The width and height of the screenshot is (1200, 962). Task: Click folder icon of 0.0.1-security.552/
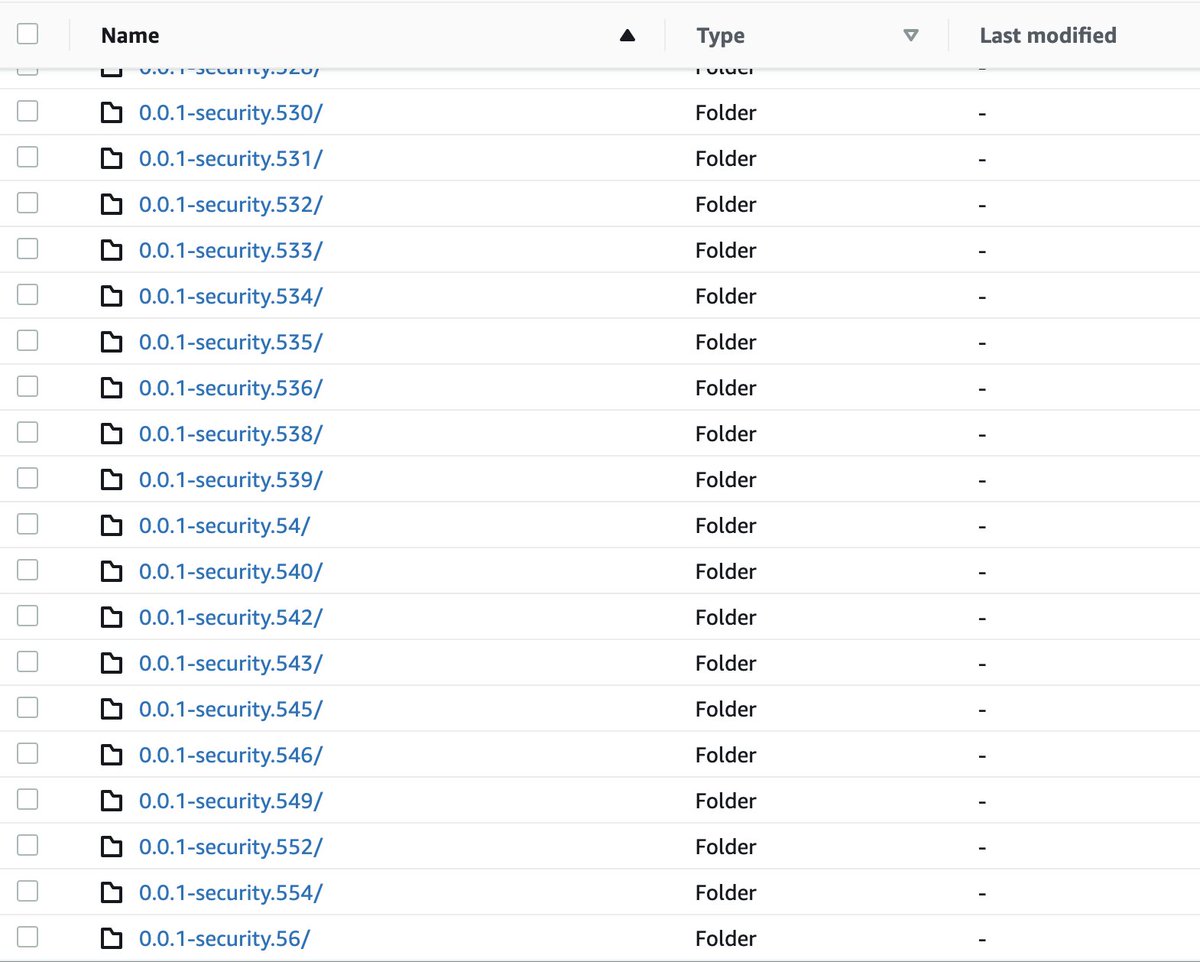point(112,847)
